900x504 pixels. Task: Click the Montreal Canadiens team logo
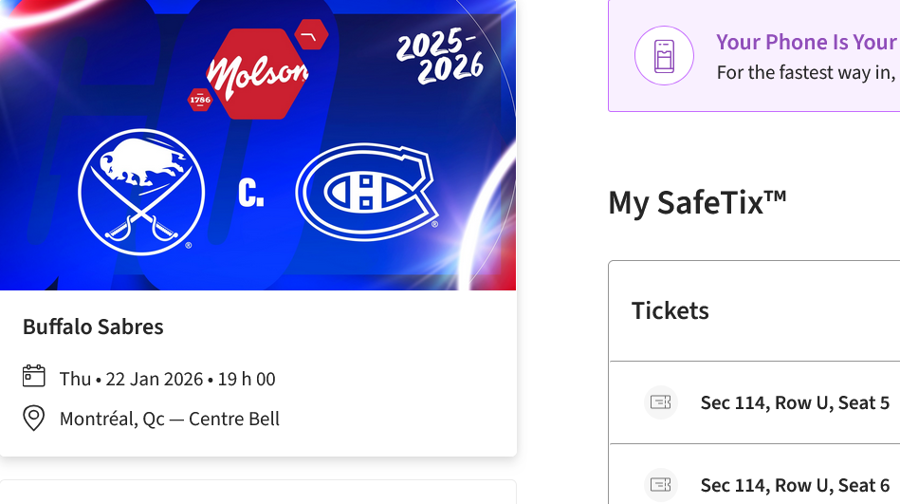pos(364,192)
